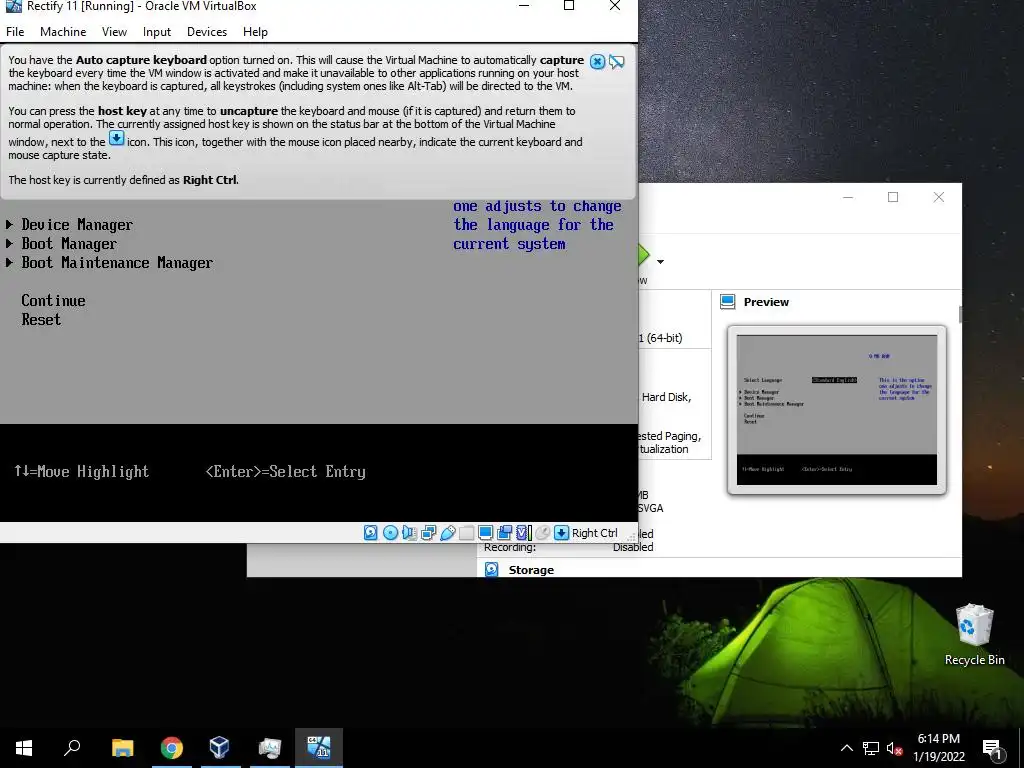
Task: Click the USB devices indicator icon
Action: (x=447, y=533)
